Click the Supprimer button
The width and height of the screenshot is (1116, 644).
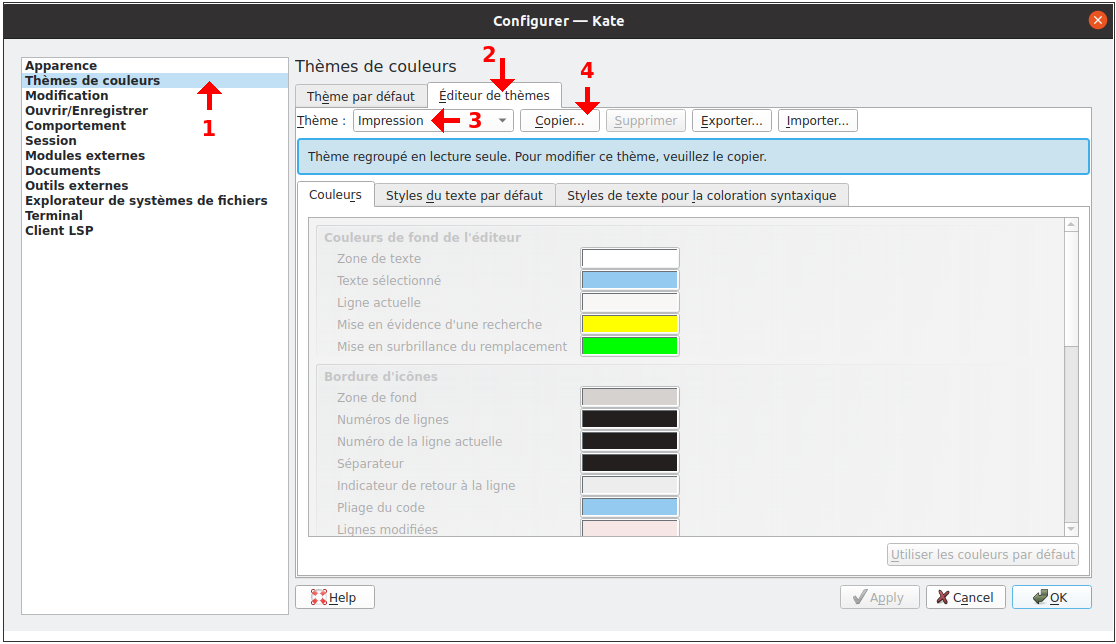pyautogui.click(x=646, y=120)
